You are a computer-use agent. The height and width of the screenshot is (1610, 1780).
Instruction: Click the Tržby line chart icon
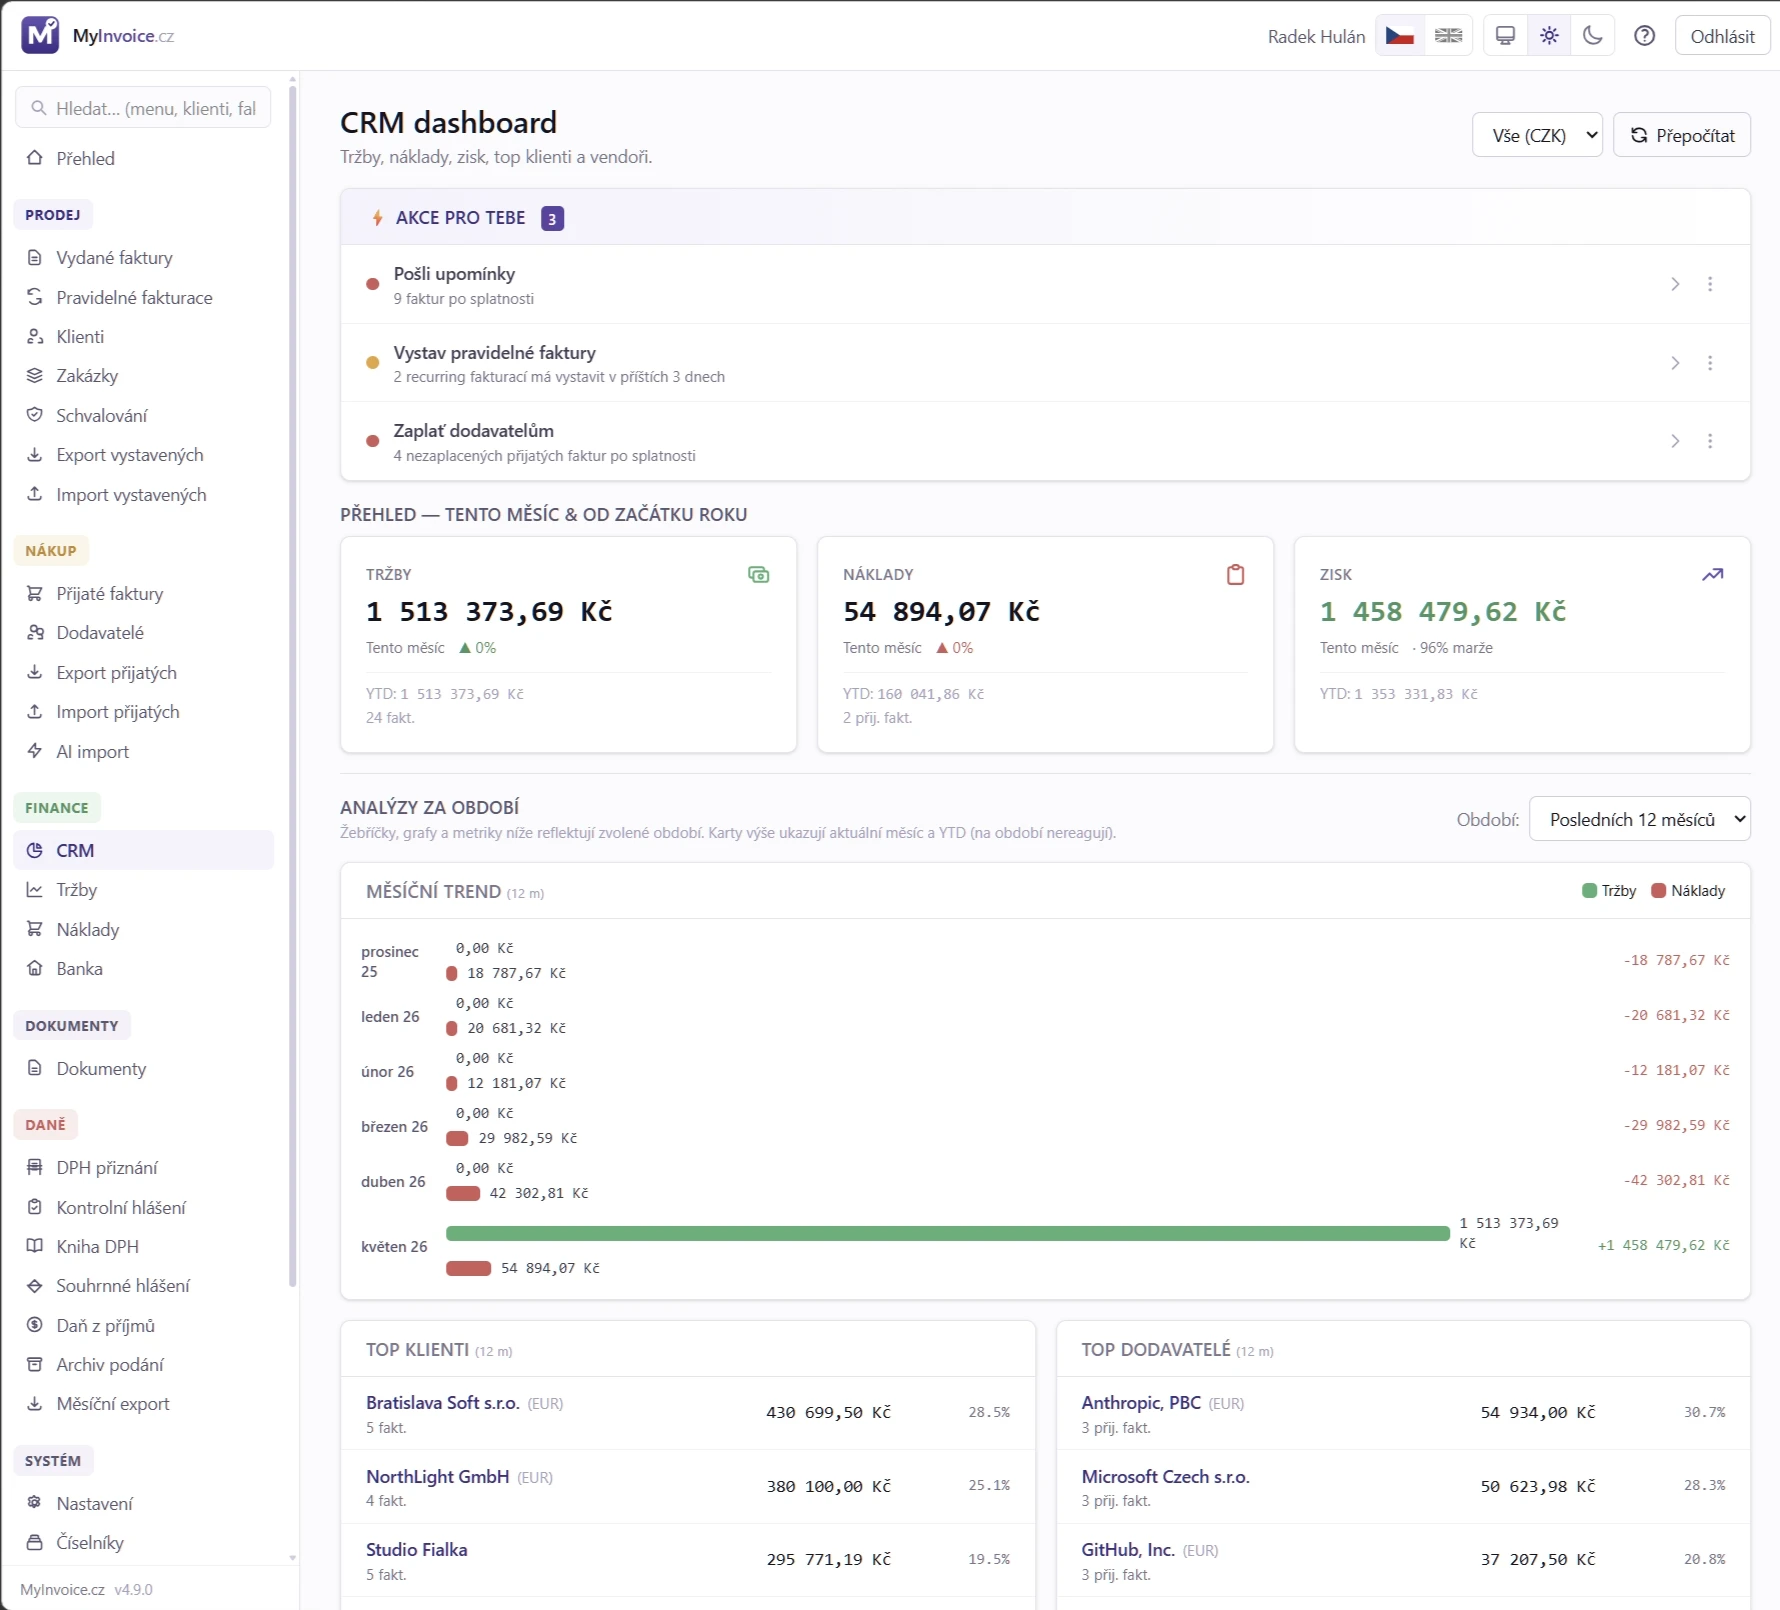coord(35,890)
